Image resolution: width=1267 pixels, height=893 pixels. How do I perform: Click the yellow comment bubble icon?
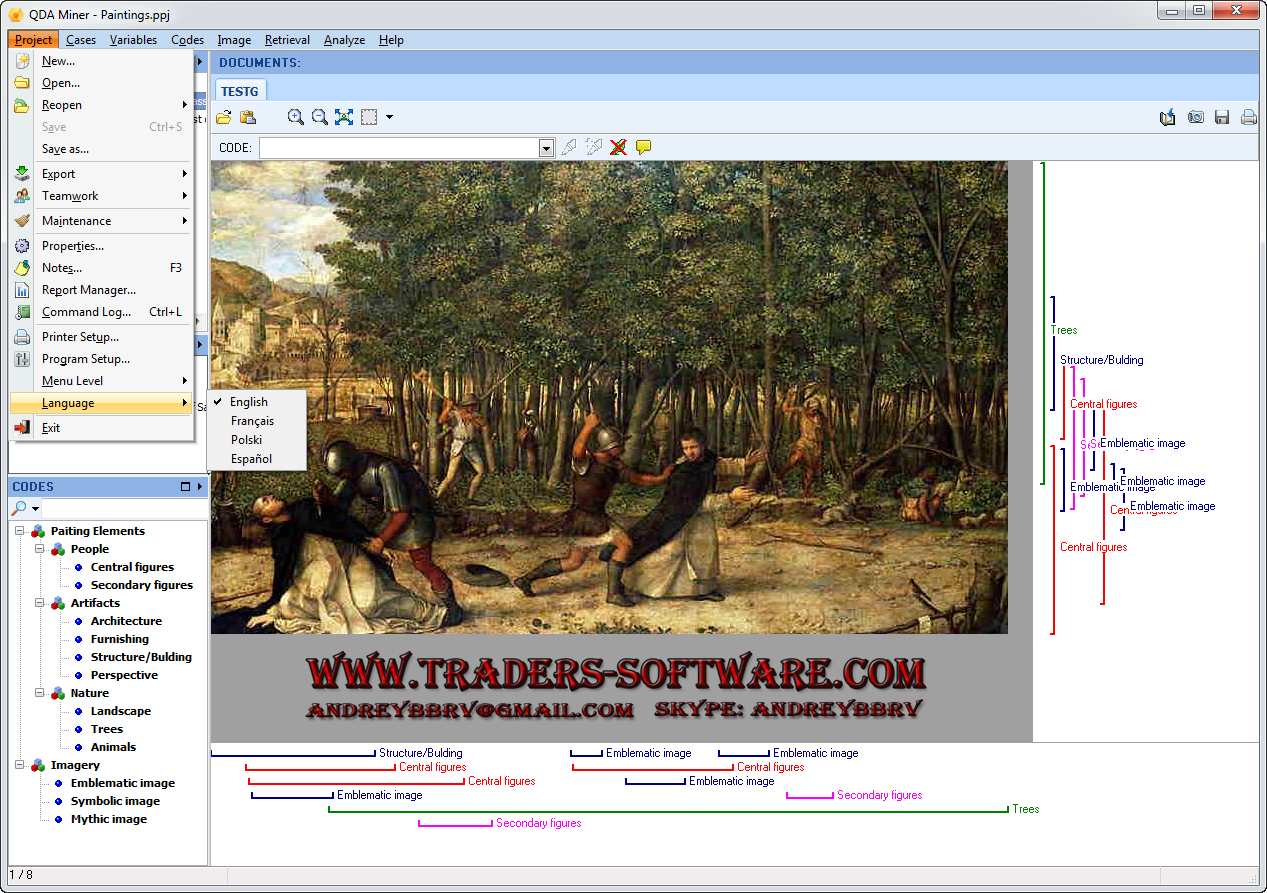(x=643, y=147)
